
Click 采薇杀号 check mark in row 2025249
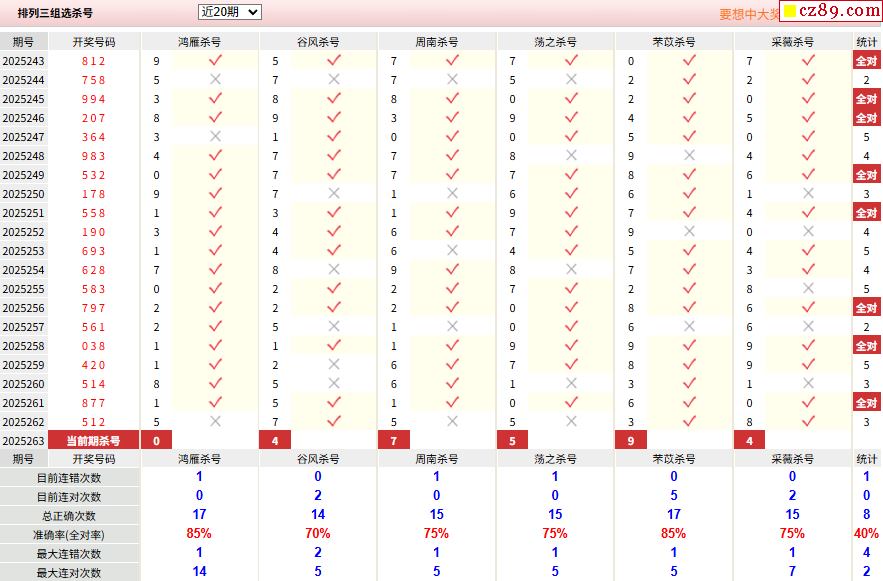[808, 174]
